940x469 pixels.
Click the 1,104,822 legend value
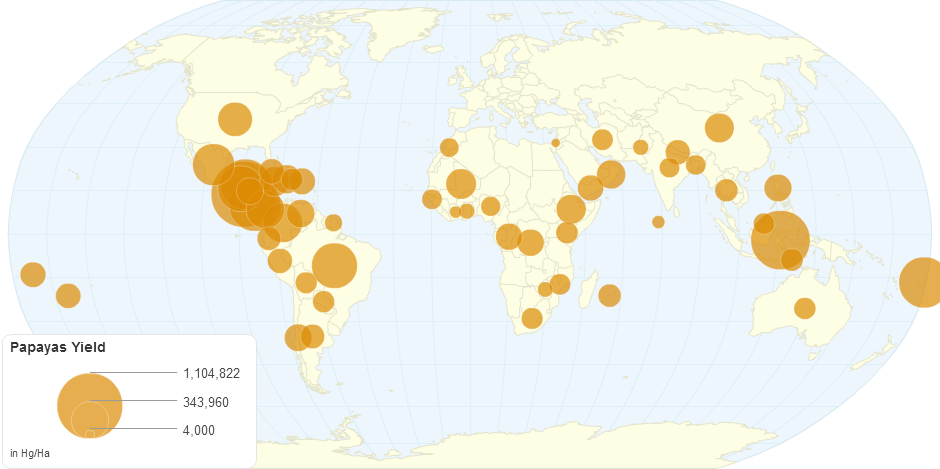(211, 373)
